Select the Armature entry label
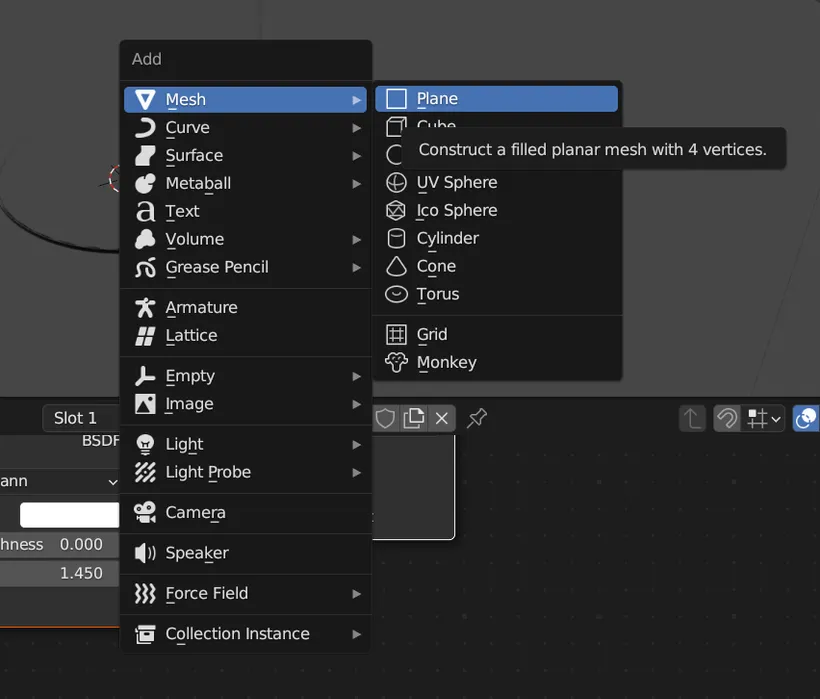The width and height of the screenshot is (820, 699). click(x=201, y=307)
